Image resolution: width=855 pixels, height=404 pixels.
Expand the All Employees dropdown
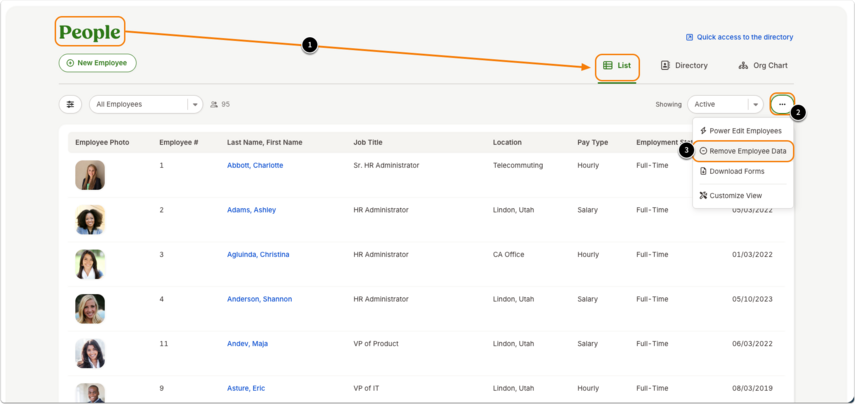click(146, 104)
